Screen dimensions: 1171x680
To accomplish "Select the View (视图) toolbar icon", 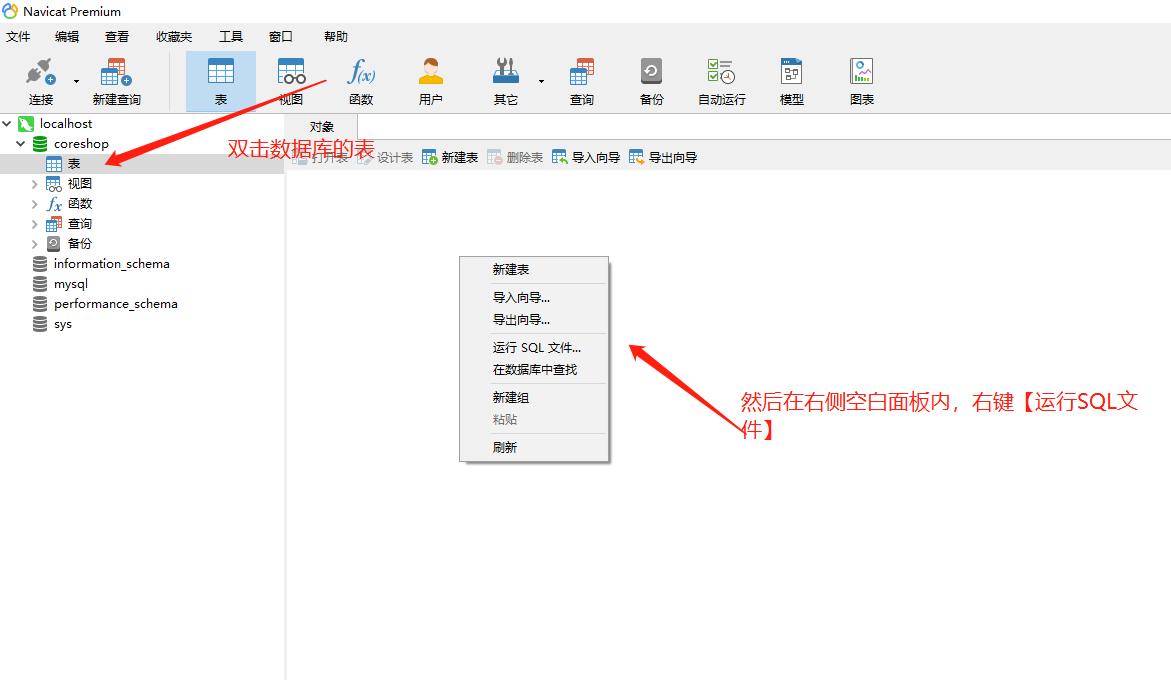I will point(291,74).
